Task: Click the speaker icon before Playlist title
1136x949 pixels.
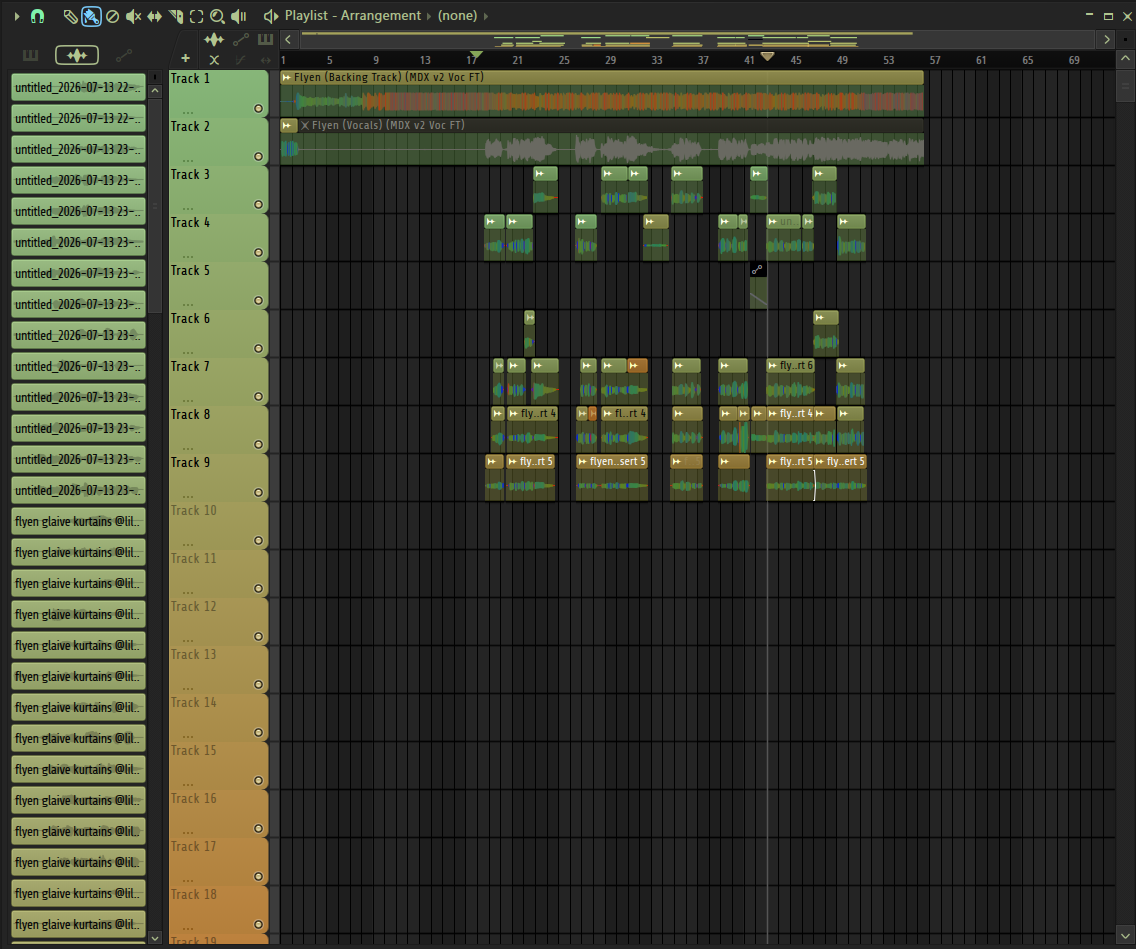Action: [270, 16]
